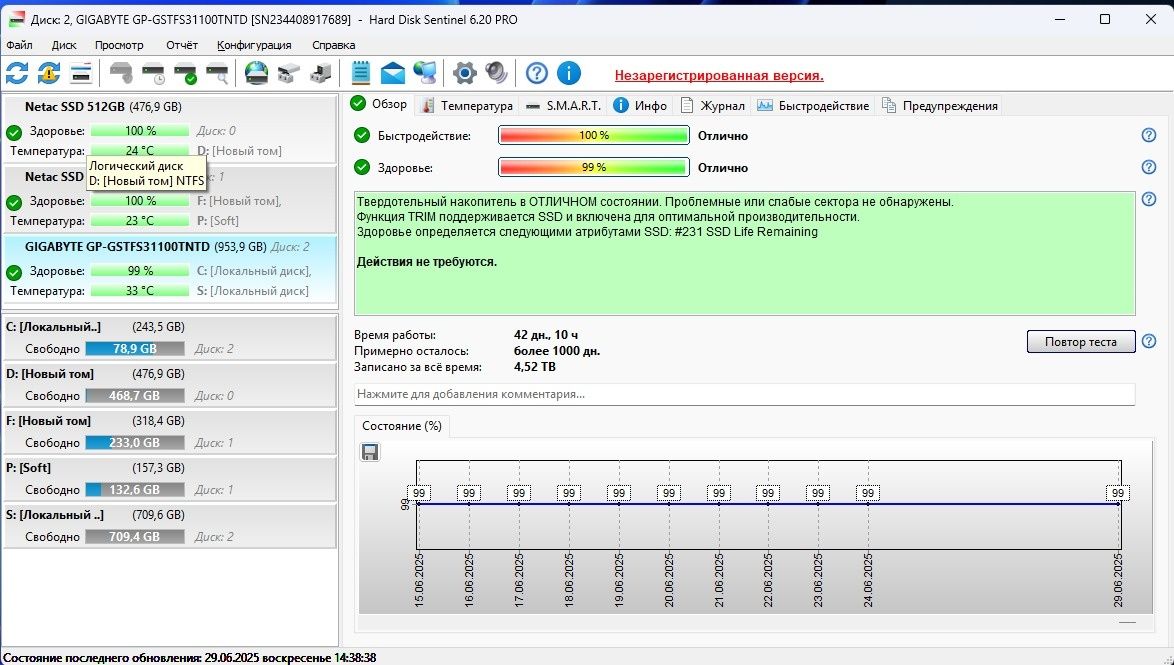Click the disk list panel toolbar icon

[81, 73]
